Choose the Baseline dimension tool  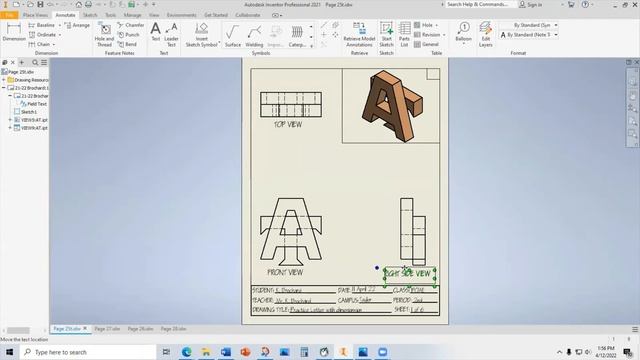[41, 25]
